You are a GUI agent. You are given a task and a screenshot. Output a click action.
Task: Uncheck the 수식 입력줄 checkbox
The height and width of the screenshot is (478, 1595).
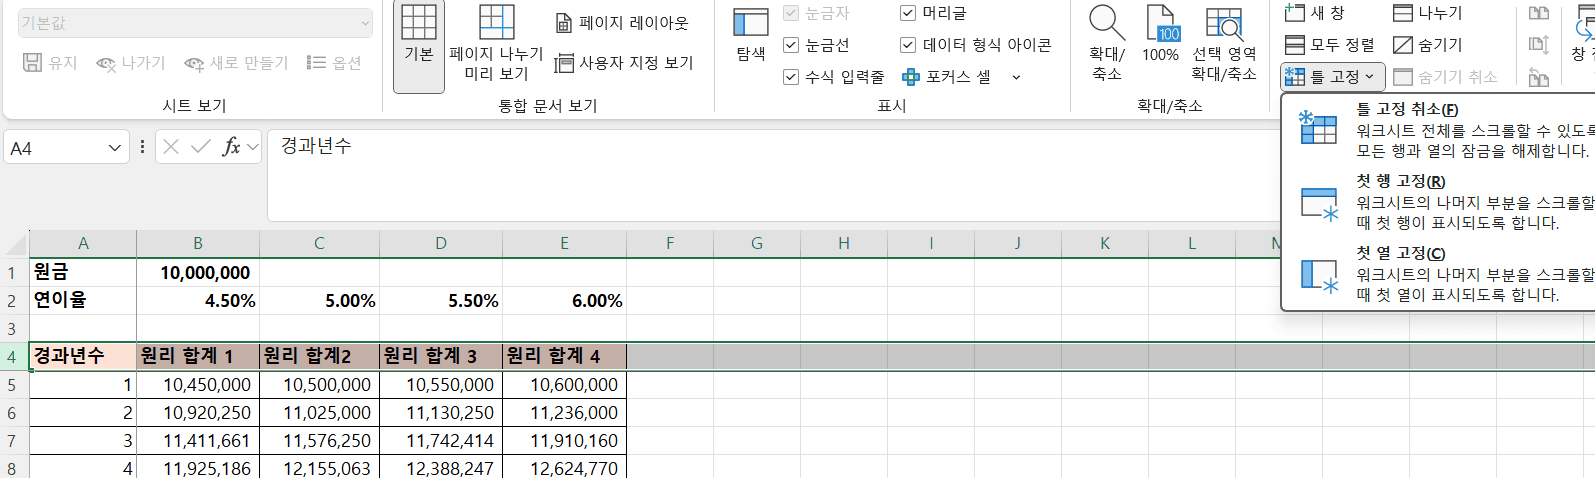tap(791, 77)
